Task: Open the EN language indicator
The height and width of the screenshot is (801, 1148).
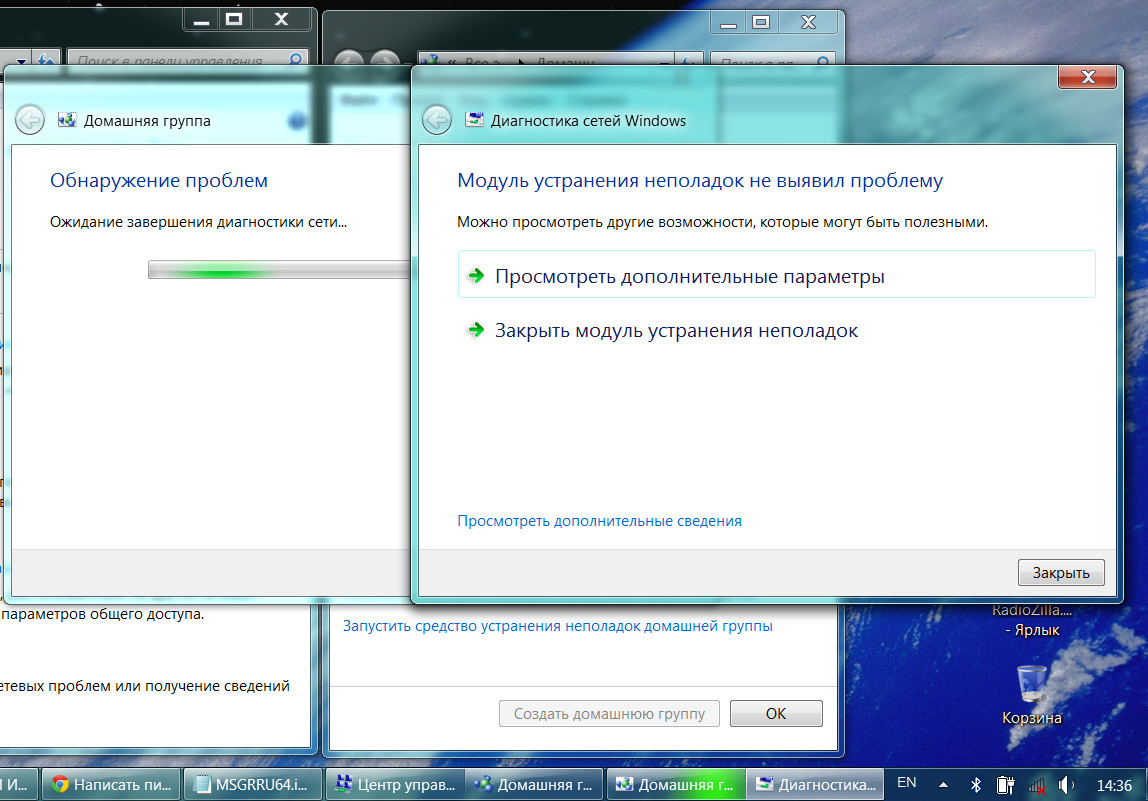Action: (x=907, y=783)
